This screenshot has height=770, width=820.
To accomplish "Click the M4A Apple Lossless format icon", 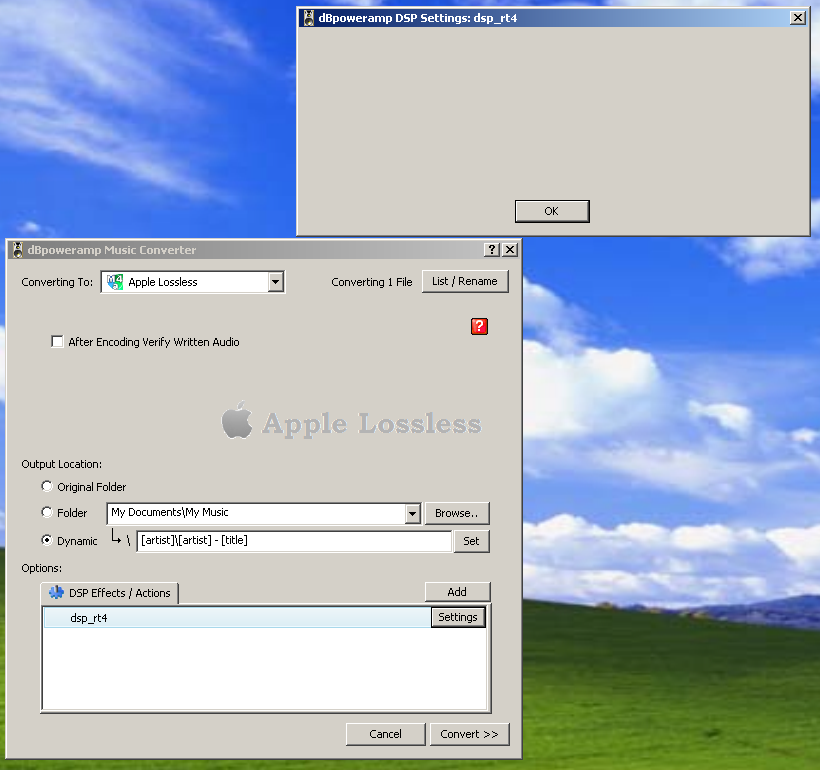I will pyautogui.click(x=115, y=282).
